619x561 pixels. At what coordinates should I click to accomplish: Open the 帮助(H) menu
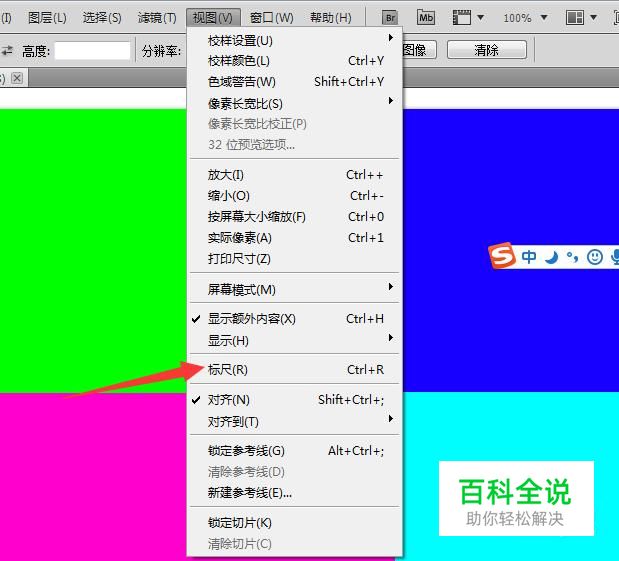330,18
